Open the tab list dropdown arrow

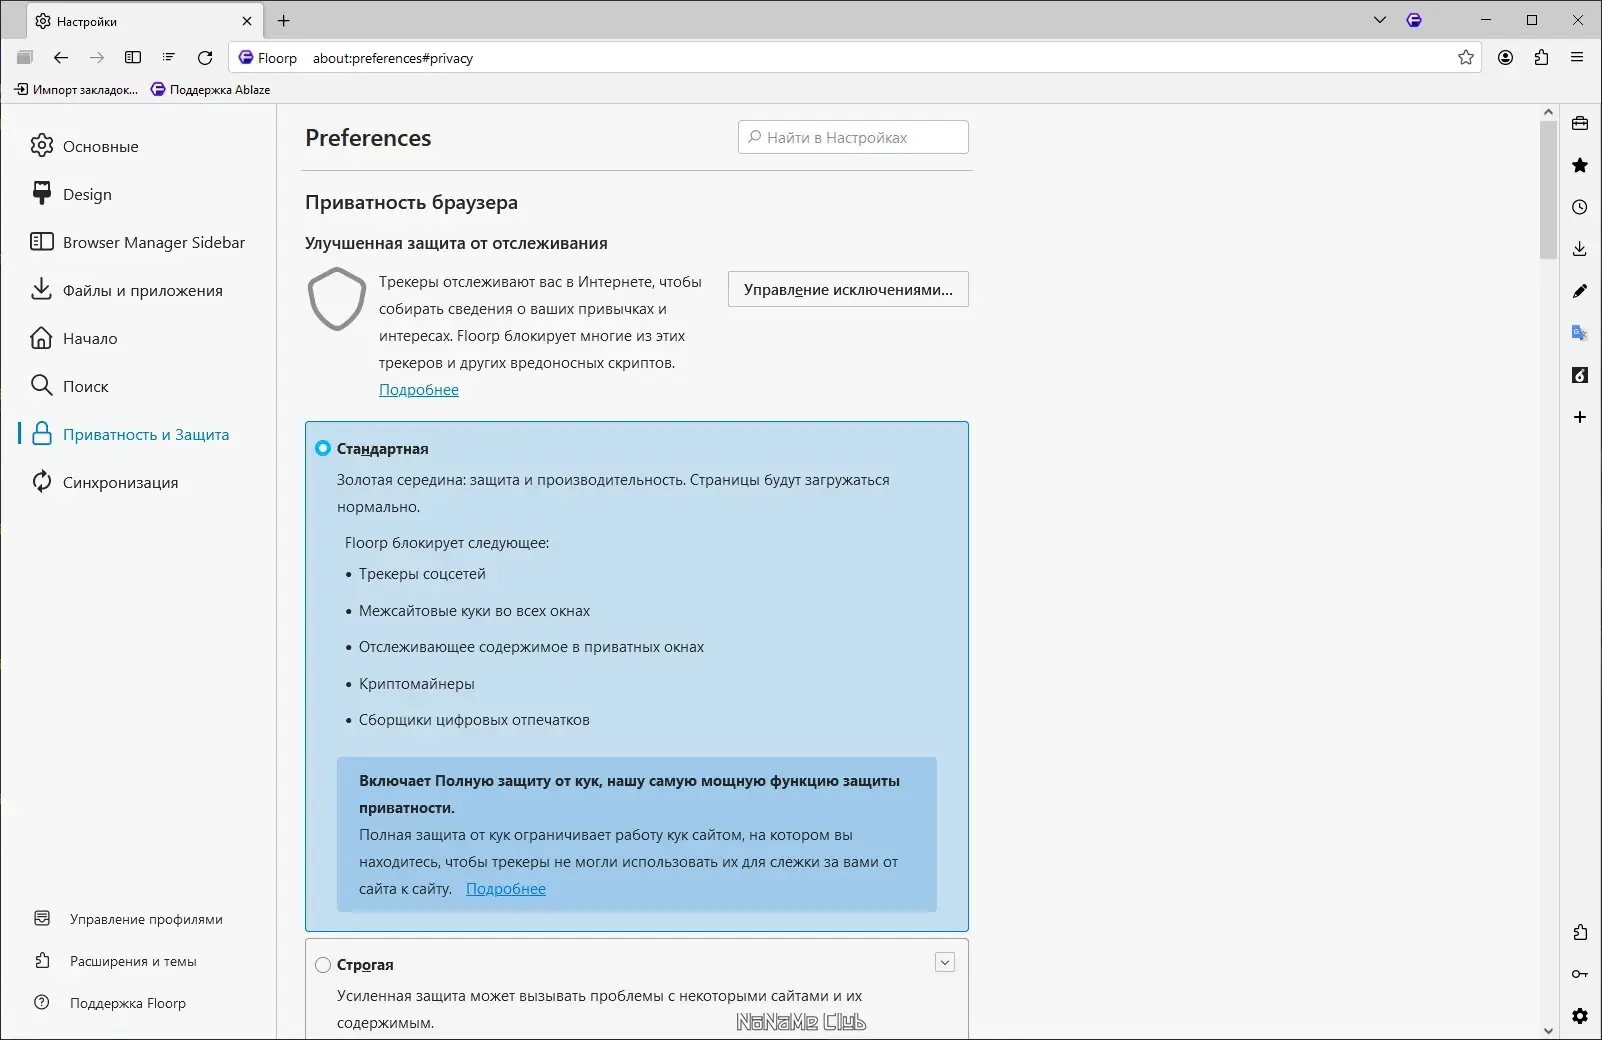(x=1380, y=20)
